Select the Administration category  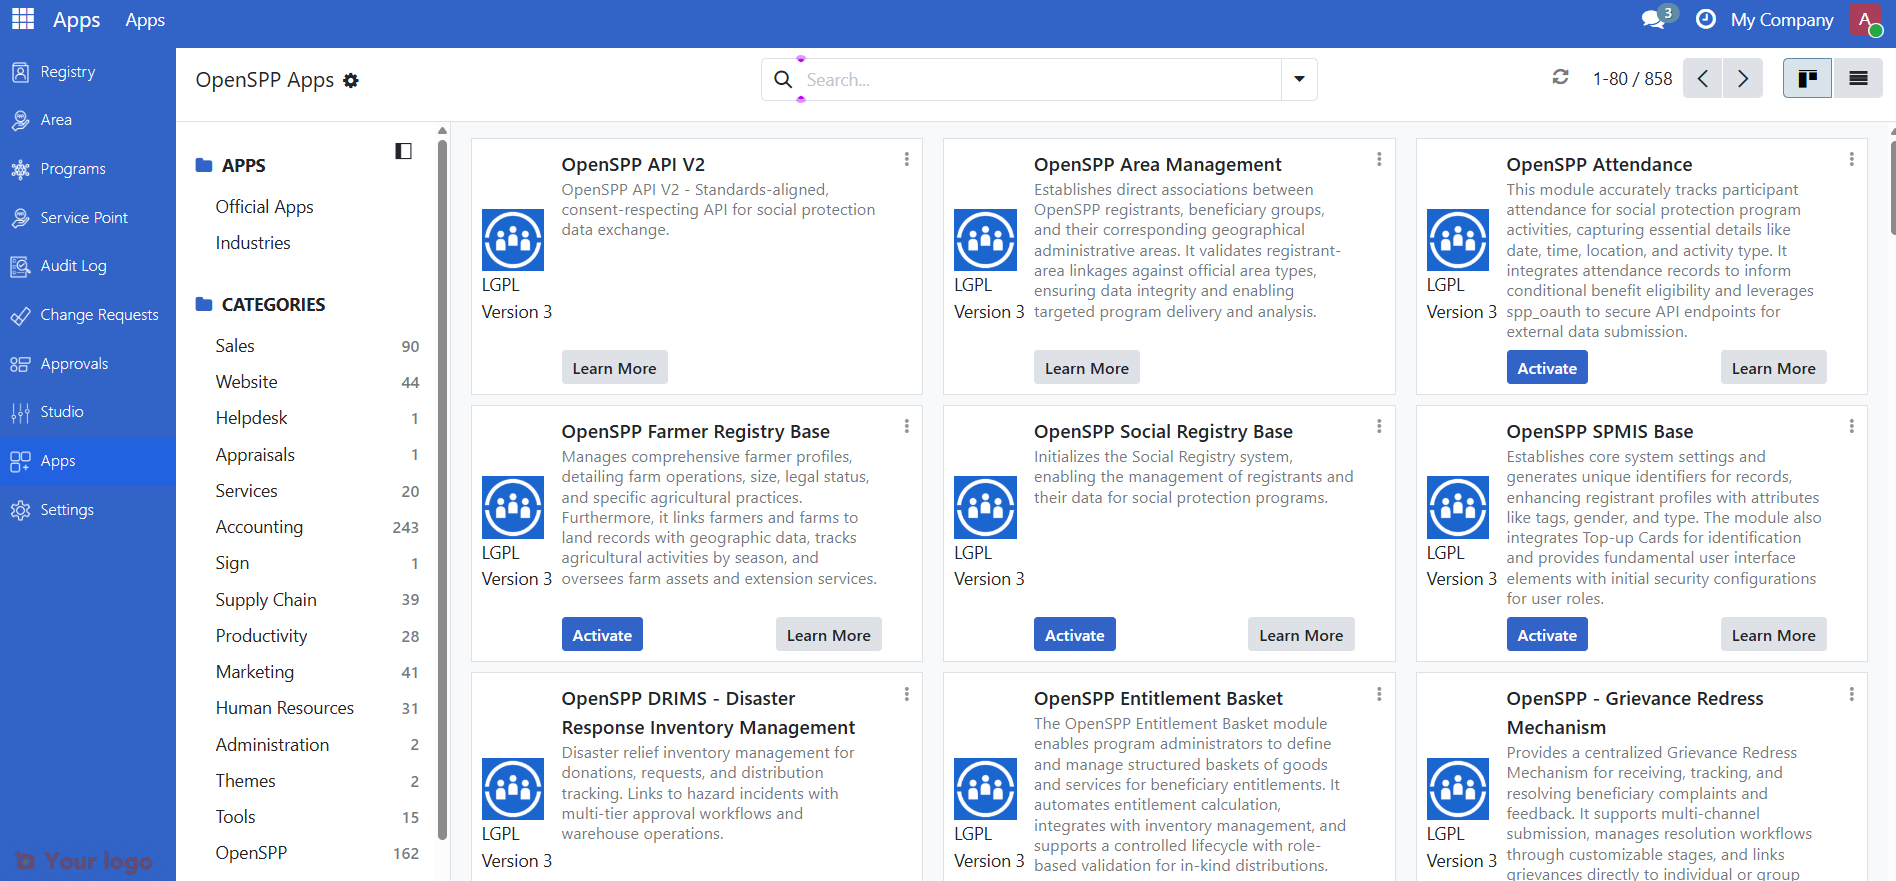coord(316,745)
